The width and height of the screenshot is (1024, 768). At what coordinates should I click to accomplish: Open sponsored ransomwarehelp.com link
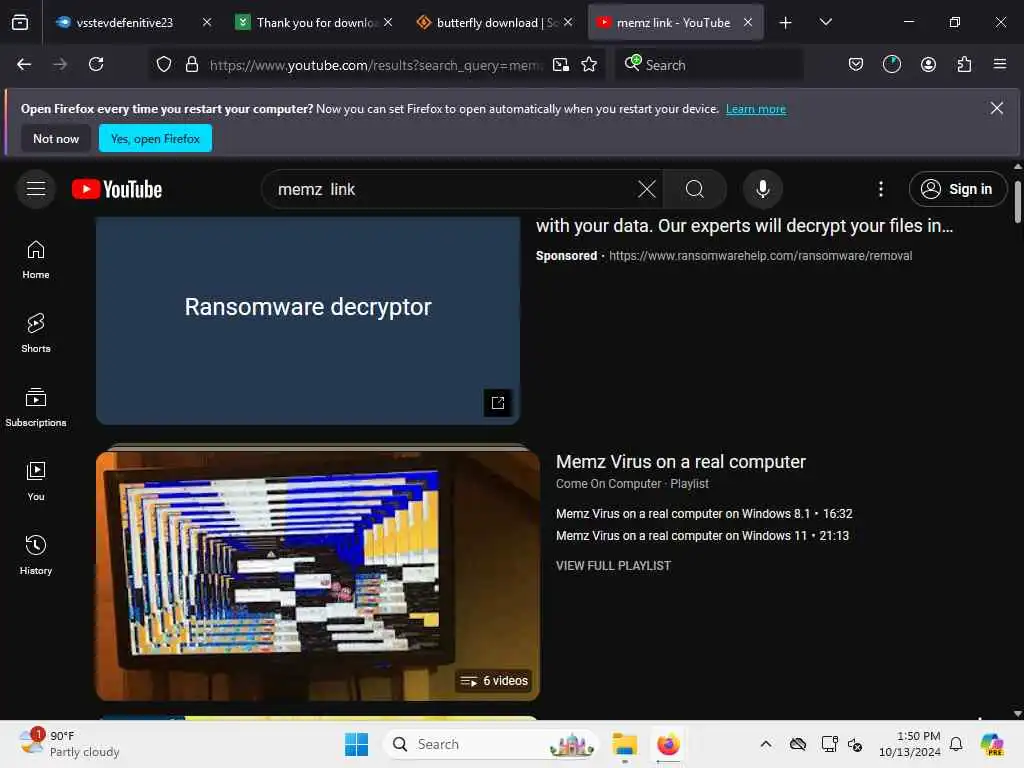pos(760,256)
